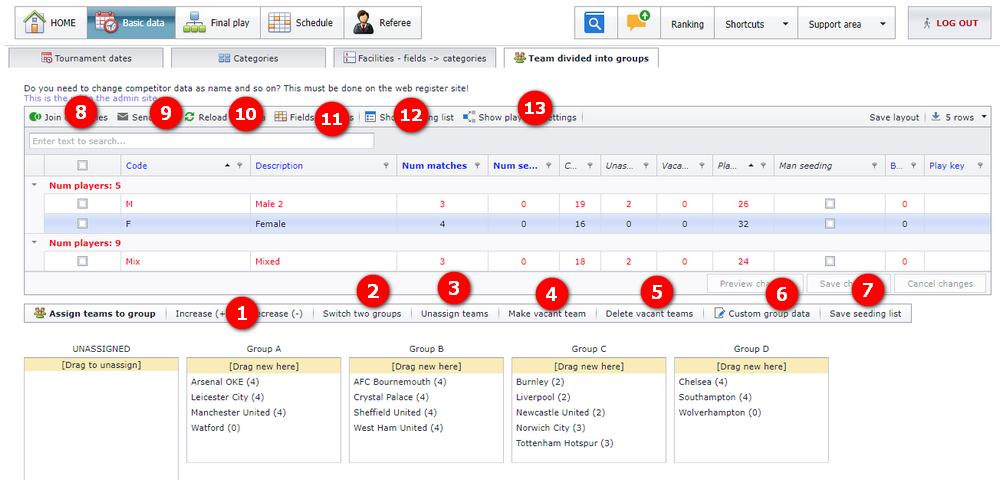Viewport: 1000px width, 480px height.
Task: Switch to the Categories tab
Action: [x=249, y=58]
